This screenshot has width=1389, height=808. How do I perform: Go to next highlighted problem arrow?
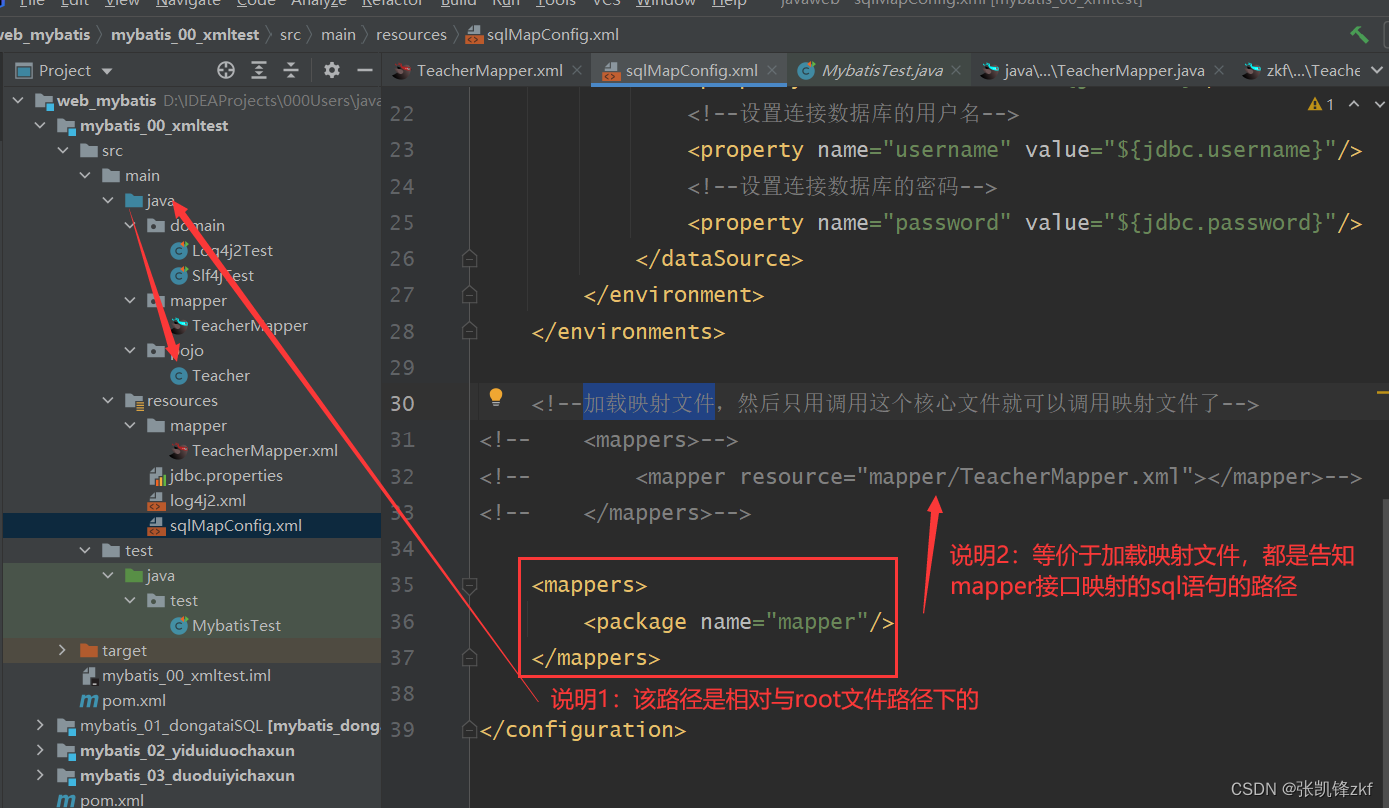click(x=1380, y=104)
